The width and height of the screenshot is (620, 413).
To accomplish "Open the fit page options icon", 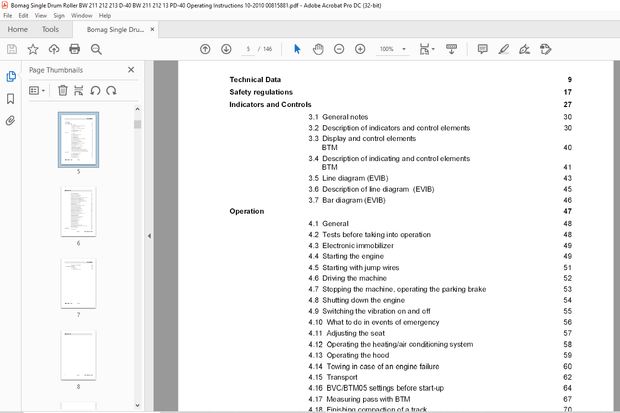I will [x=427, y=49].
